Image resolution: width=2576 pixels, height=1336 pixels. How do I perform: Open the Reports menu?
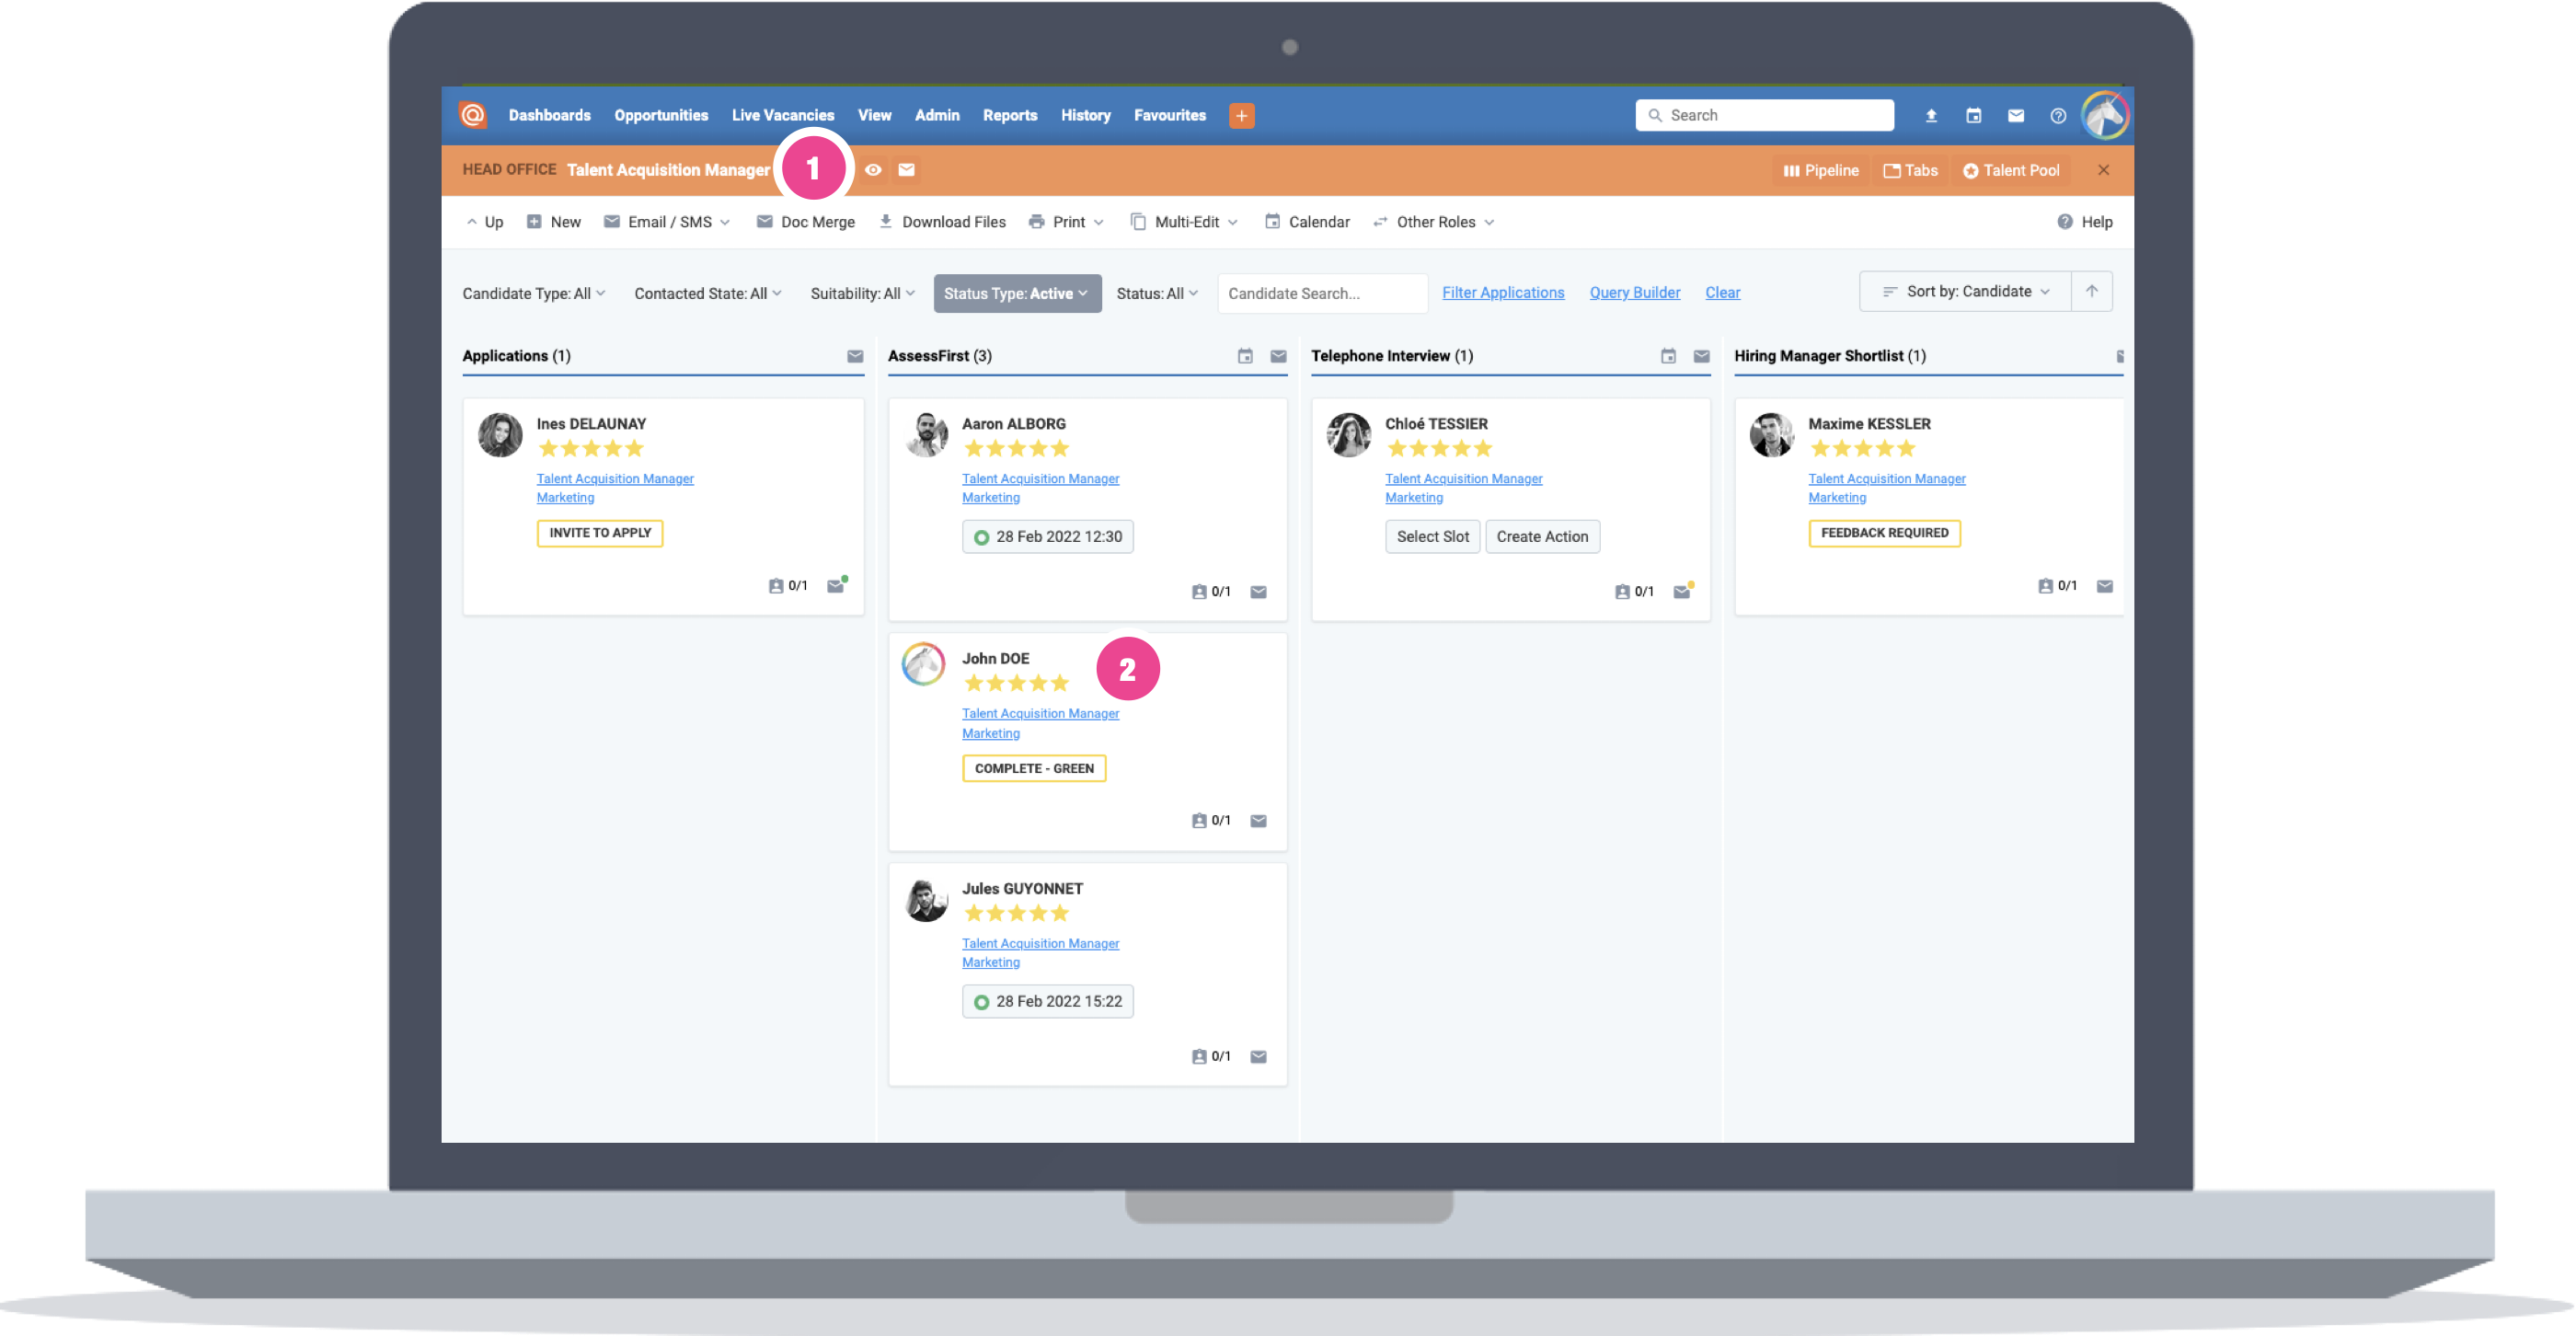[x=1010, y=115]
